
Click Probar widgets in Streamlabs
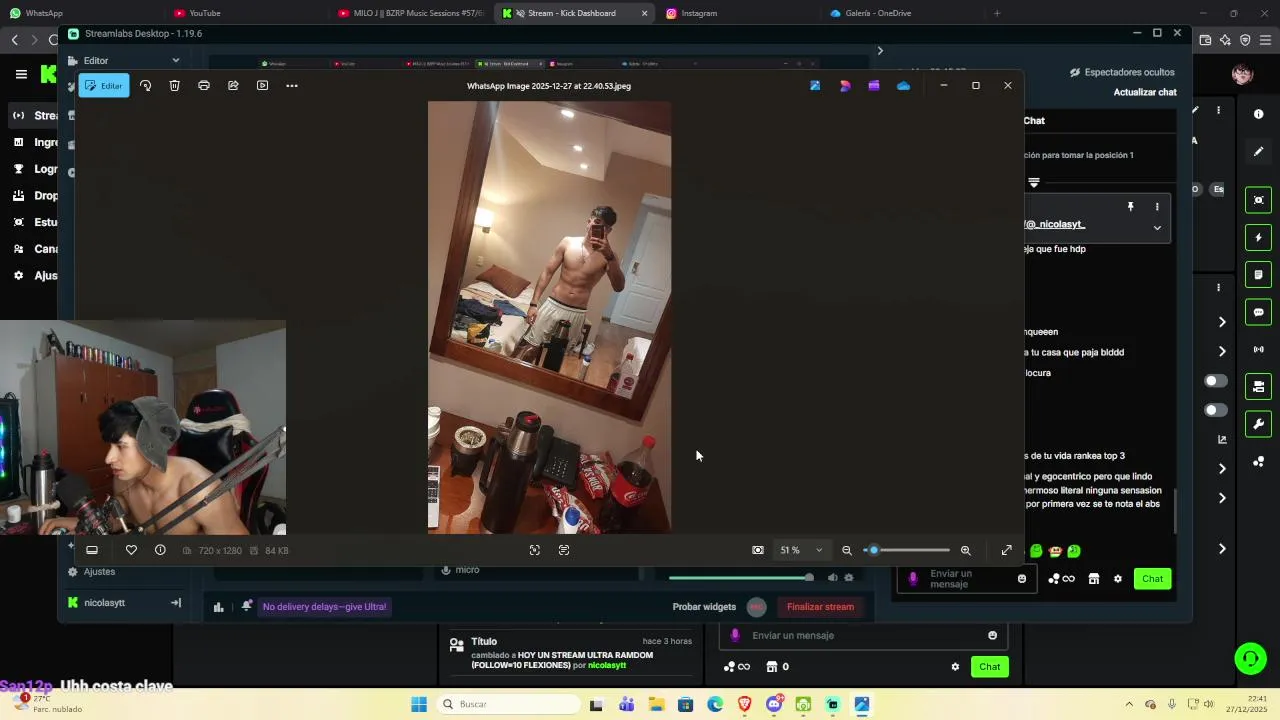tap(704, 607)
